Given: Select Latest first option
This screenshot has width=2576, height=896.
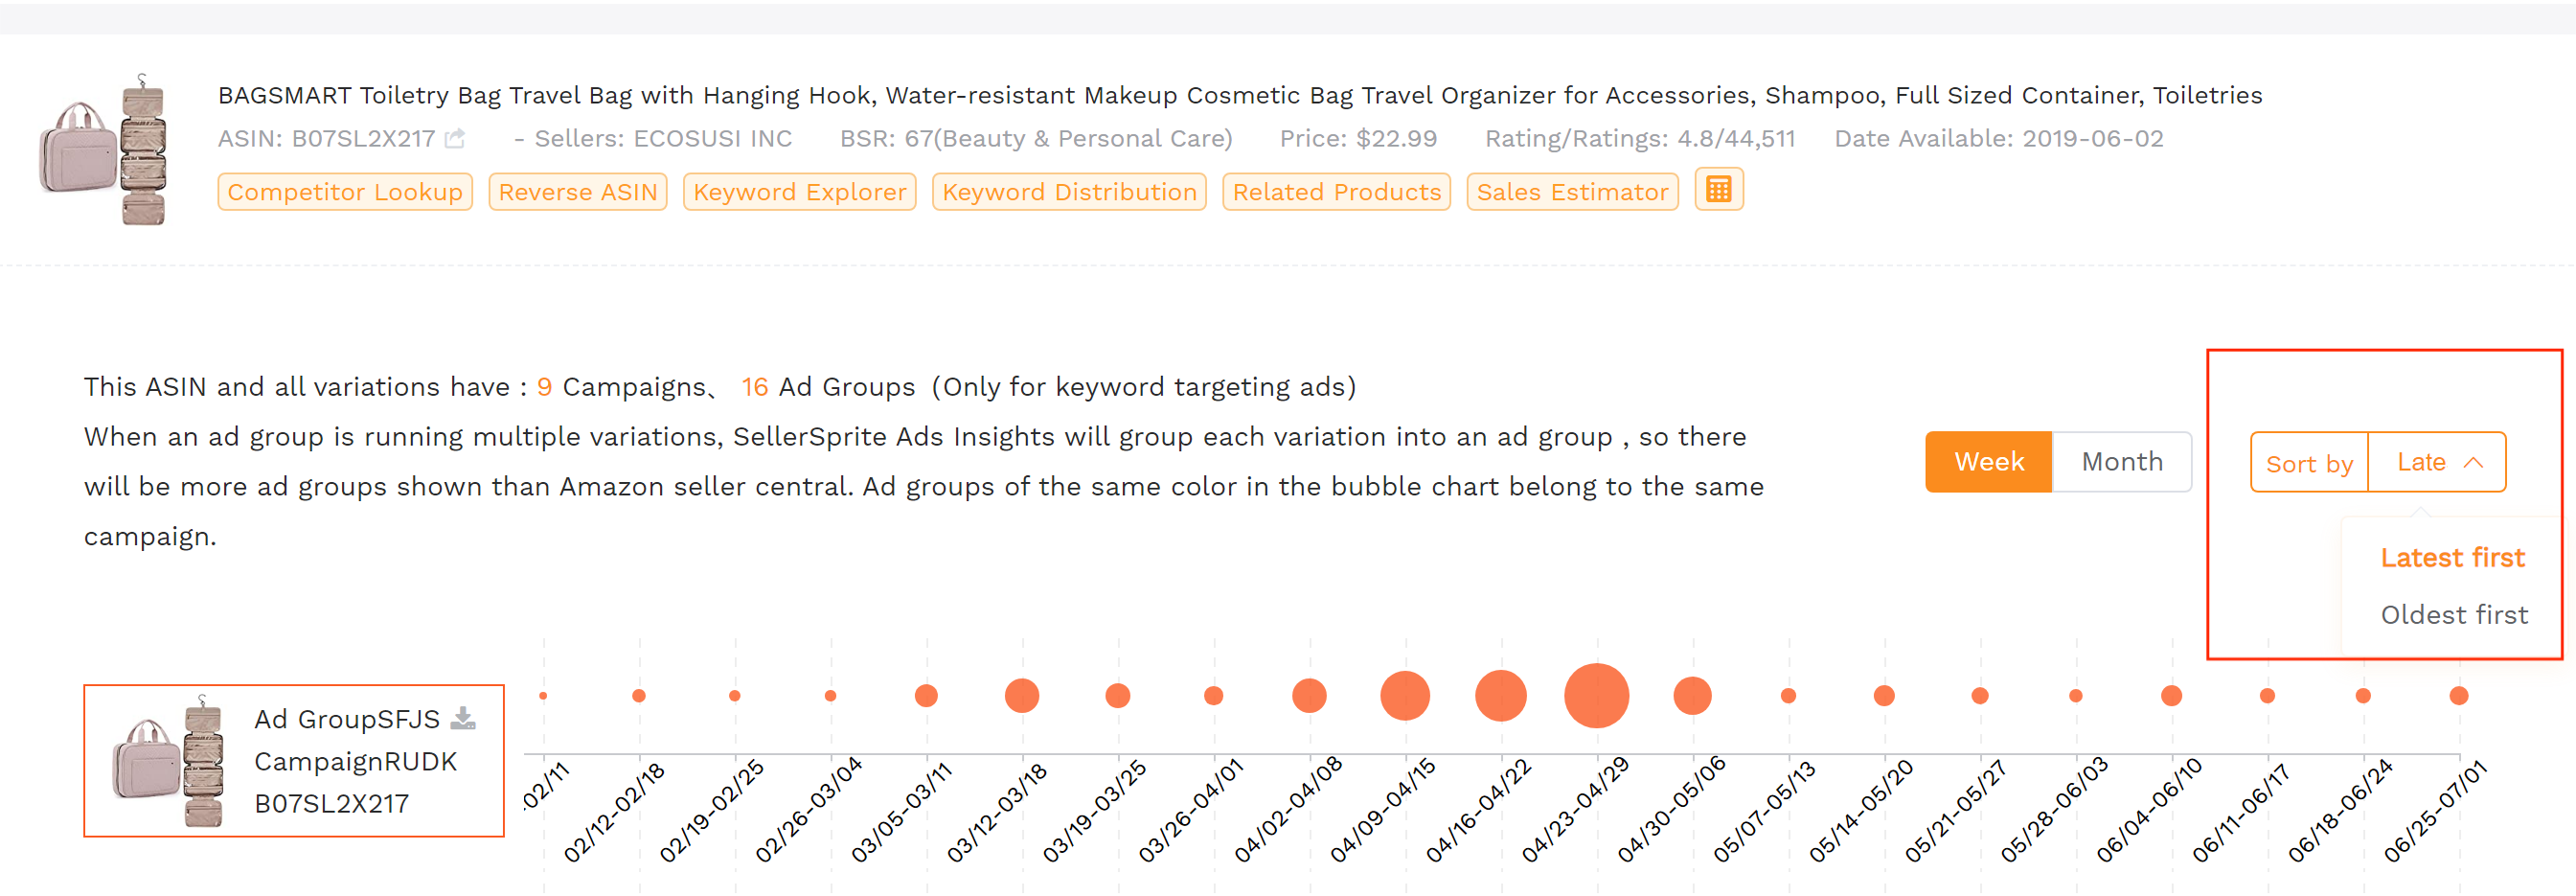Looking at the screenshot, I should click(x=2452, y=558).
